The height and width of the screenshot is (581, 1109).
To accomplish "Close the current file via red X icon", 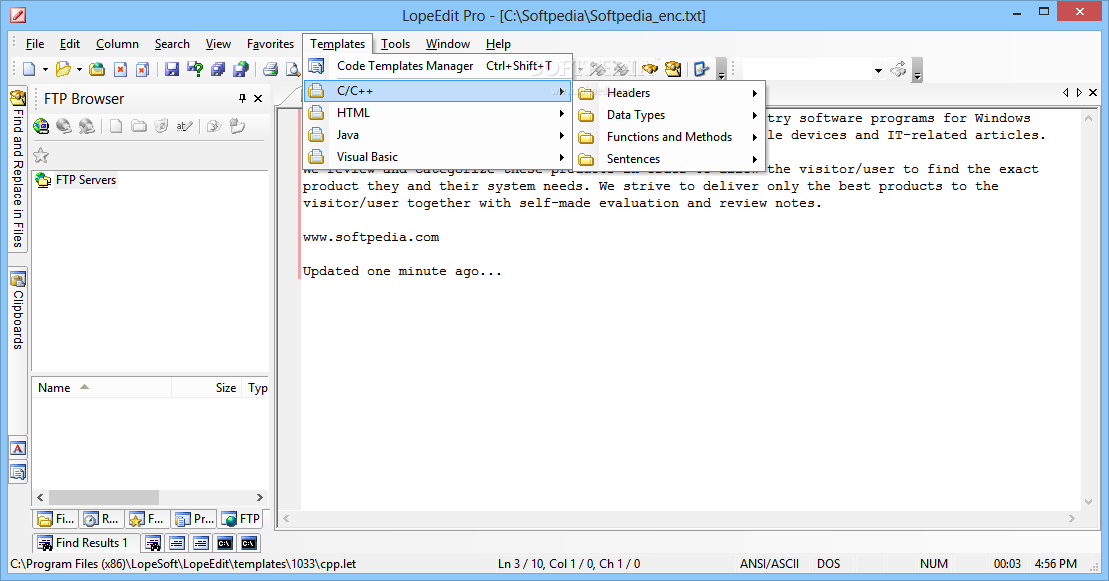I will 120,69.
